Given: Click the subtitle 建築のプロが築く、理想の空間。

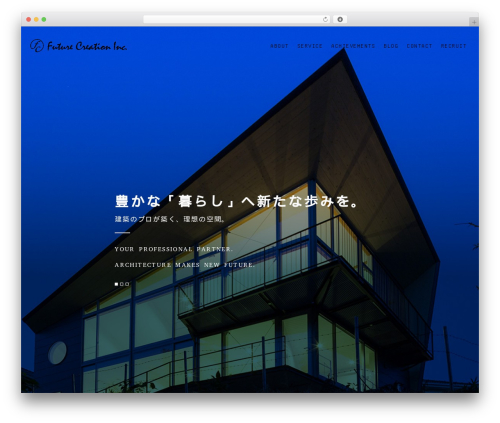Looking at the screenshot, I should point(170,219).
